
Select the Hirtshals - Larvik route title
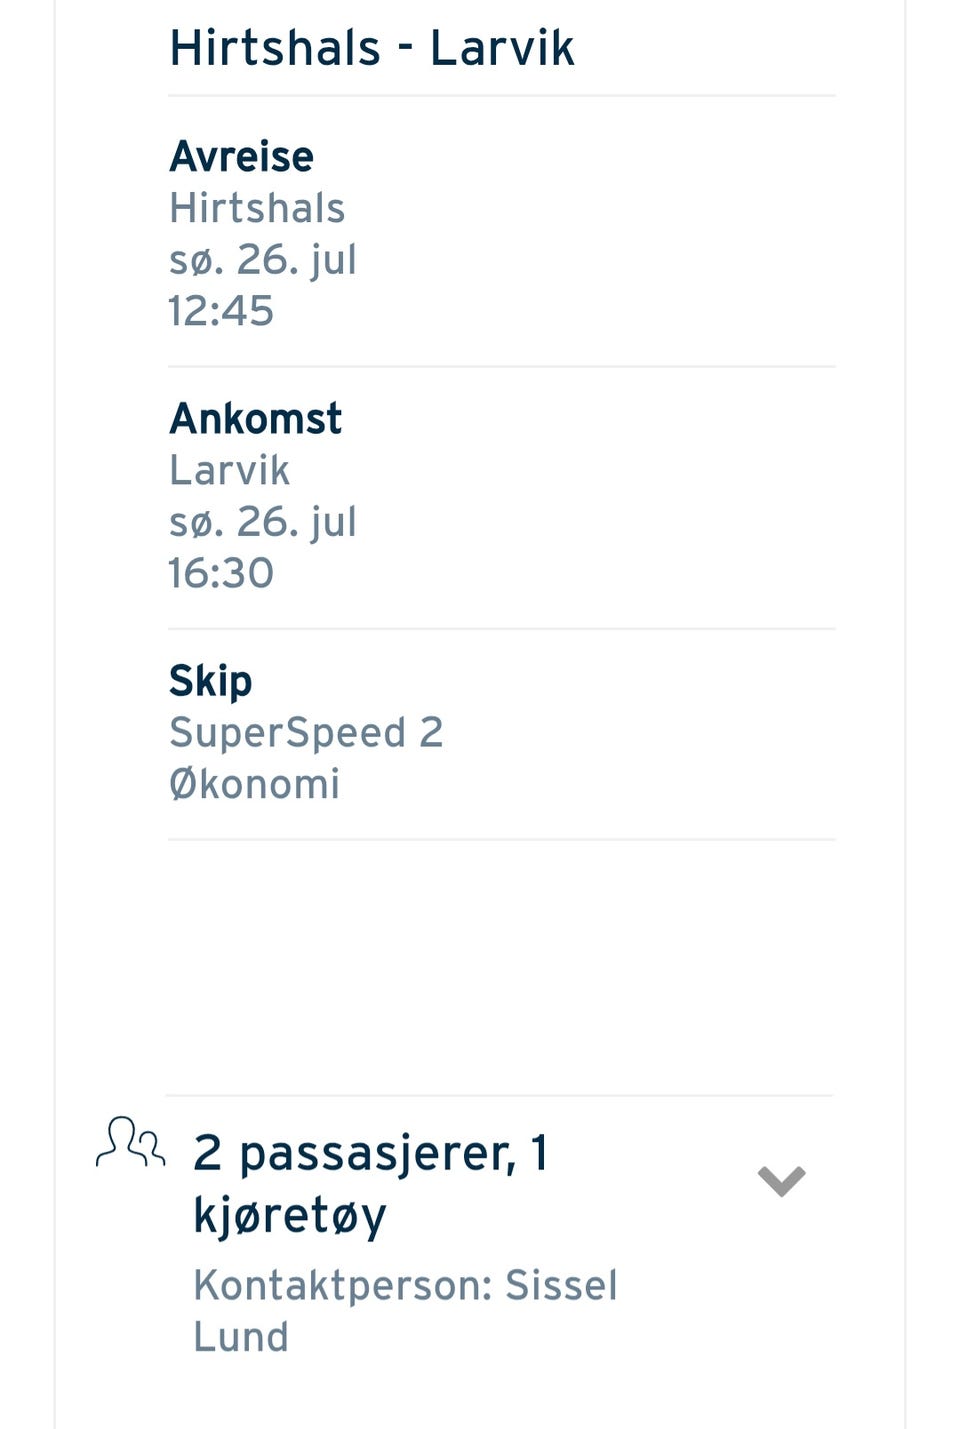(x=372, y=47)
